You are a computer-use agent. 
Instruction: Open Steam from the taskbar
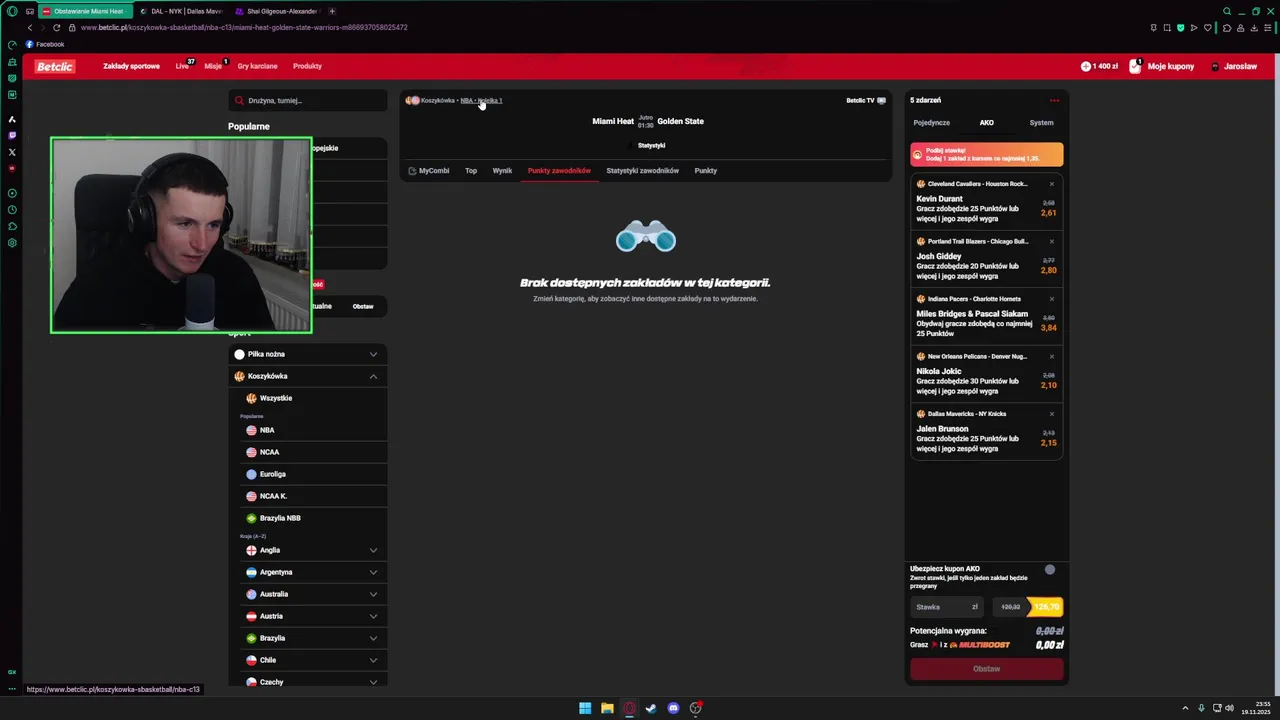pos(651,708)
